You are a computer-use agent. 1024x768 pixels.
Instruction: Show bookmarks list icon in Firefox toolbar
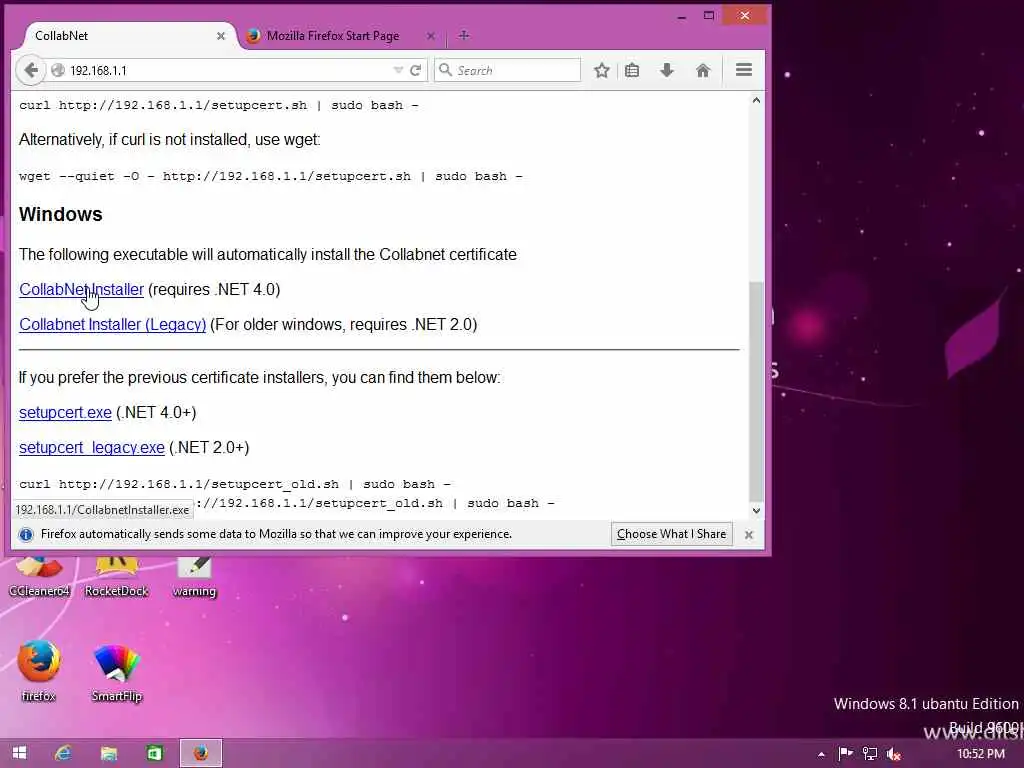coord(632,70)
